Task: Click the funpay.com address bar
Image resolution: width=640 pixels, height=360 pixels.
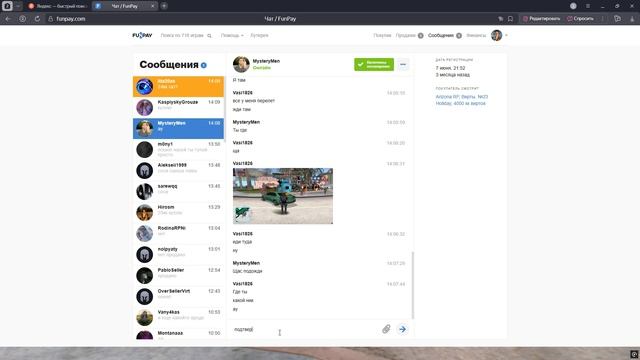Action: (71, 19)
